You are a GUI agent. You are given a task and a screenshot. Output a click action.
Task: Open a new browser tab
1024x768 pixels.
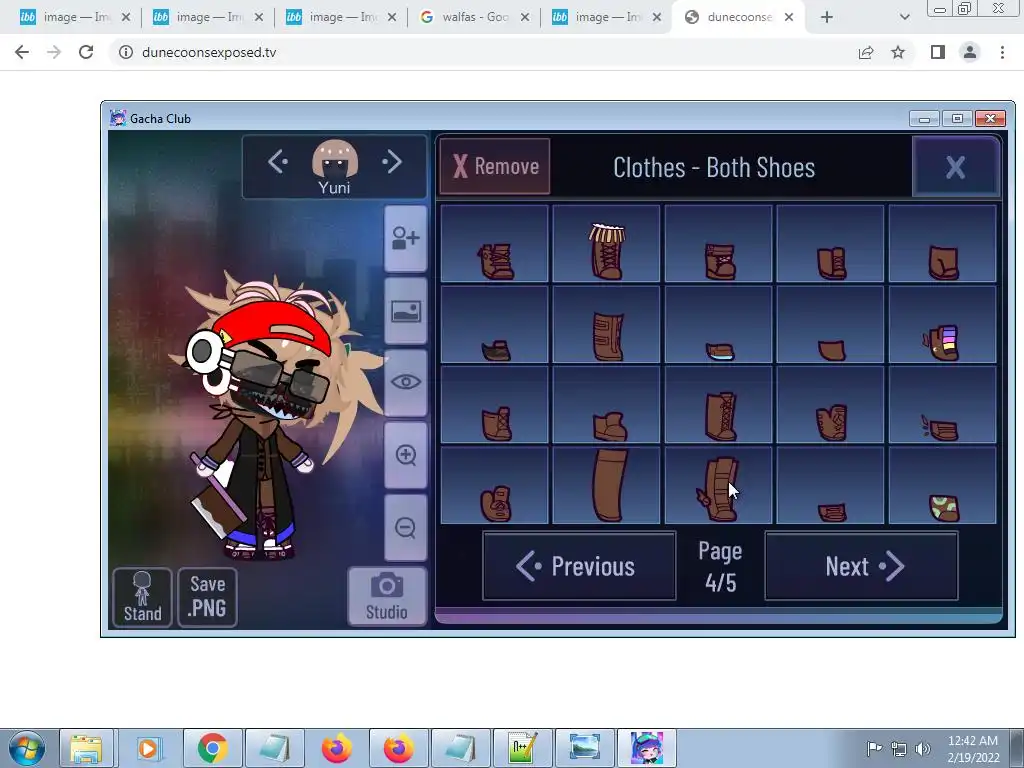(x=827, y=18)
